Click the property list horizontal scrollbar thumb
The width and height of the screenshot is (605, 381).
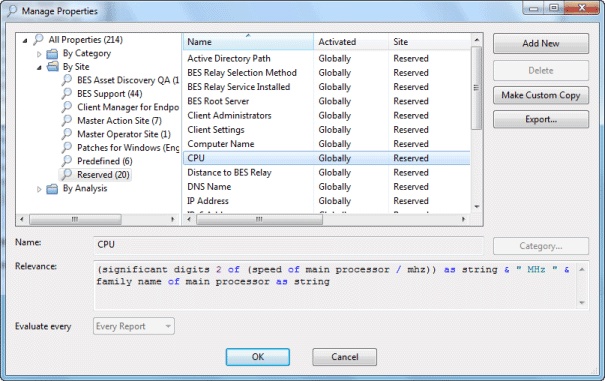(259, 219)
